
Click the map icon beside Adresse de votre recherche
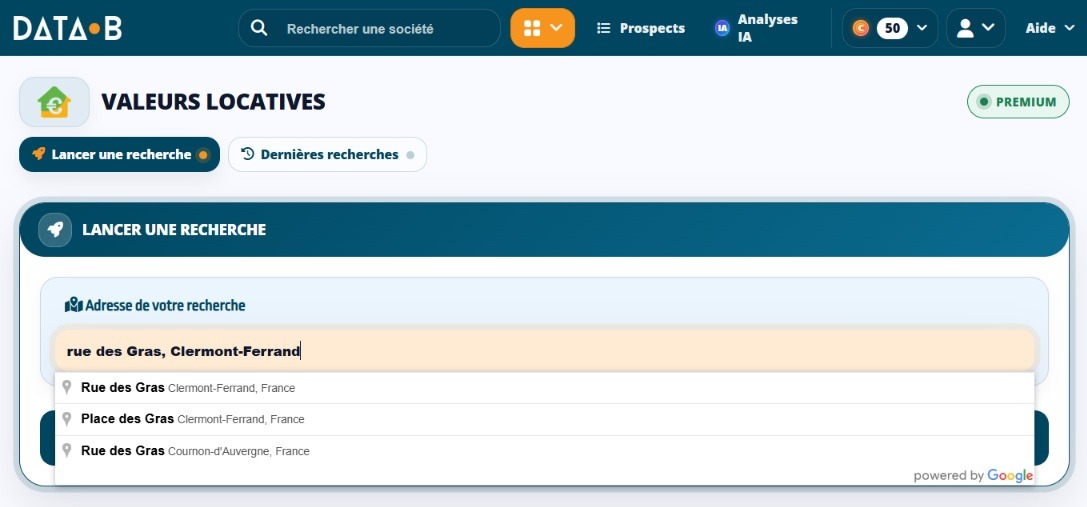click(73, 304)
